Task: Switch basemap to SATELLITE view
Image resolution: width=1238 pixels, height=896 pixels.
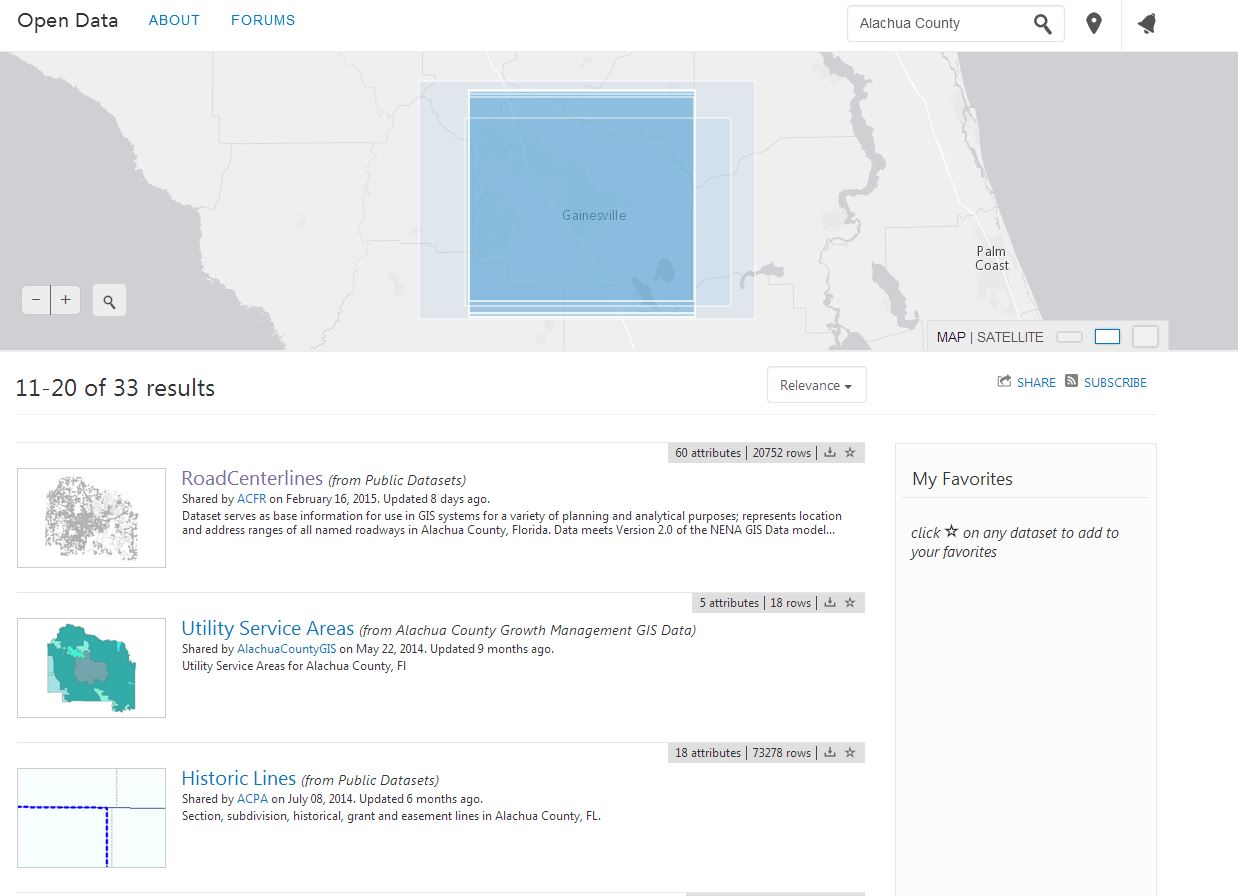Action: [1010, 337]
